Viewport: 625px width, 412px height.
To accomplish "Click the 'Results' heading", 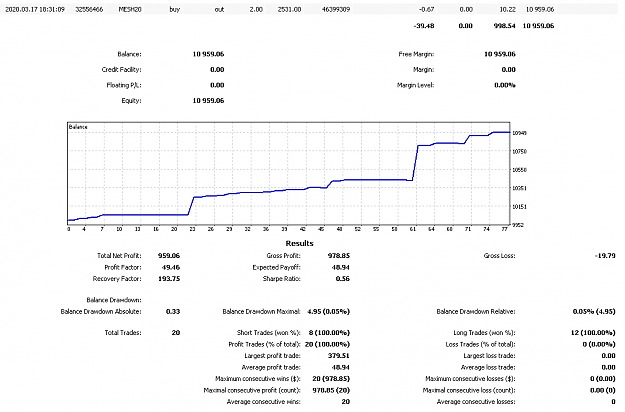I will pyautogui.click(x=299, y=243).
